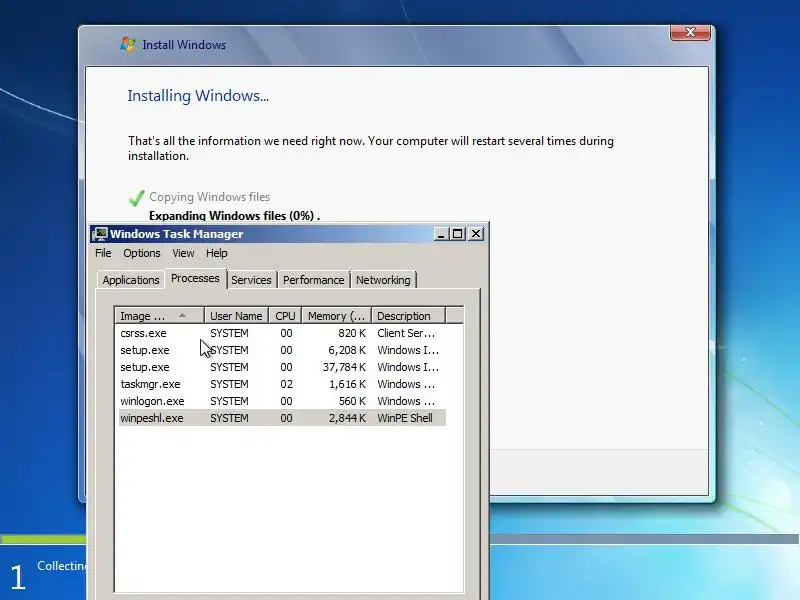
Task: Open the Help menu in Task Manager
Action: click(217, 253)
